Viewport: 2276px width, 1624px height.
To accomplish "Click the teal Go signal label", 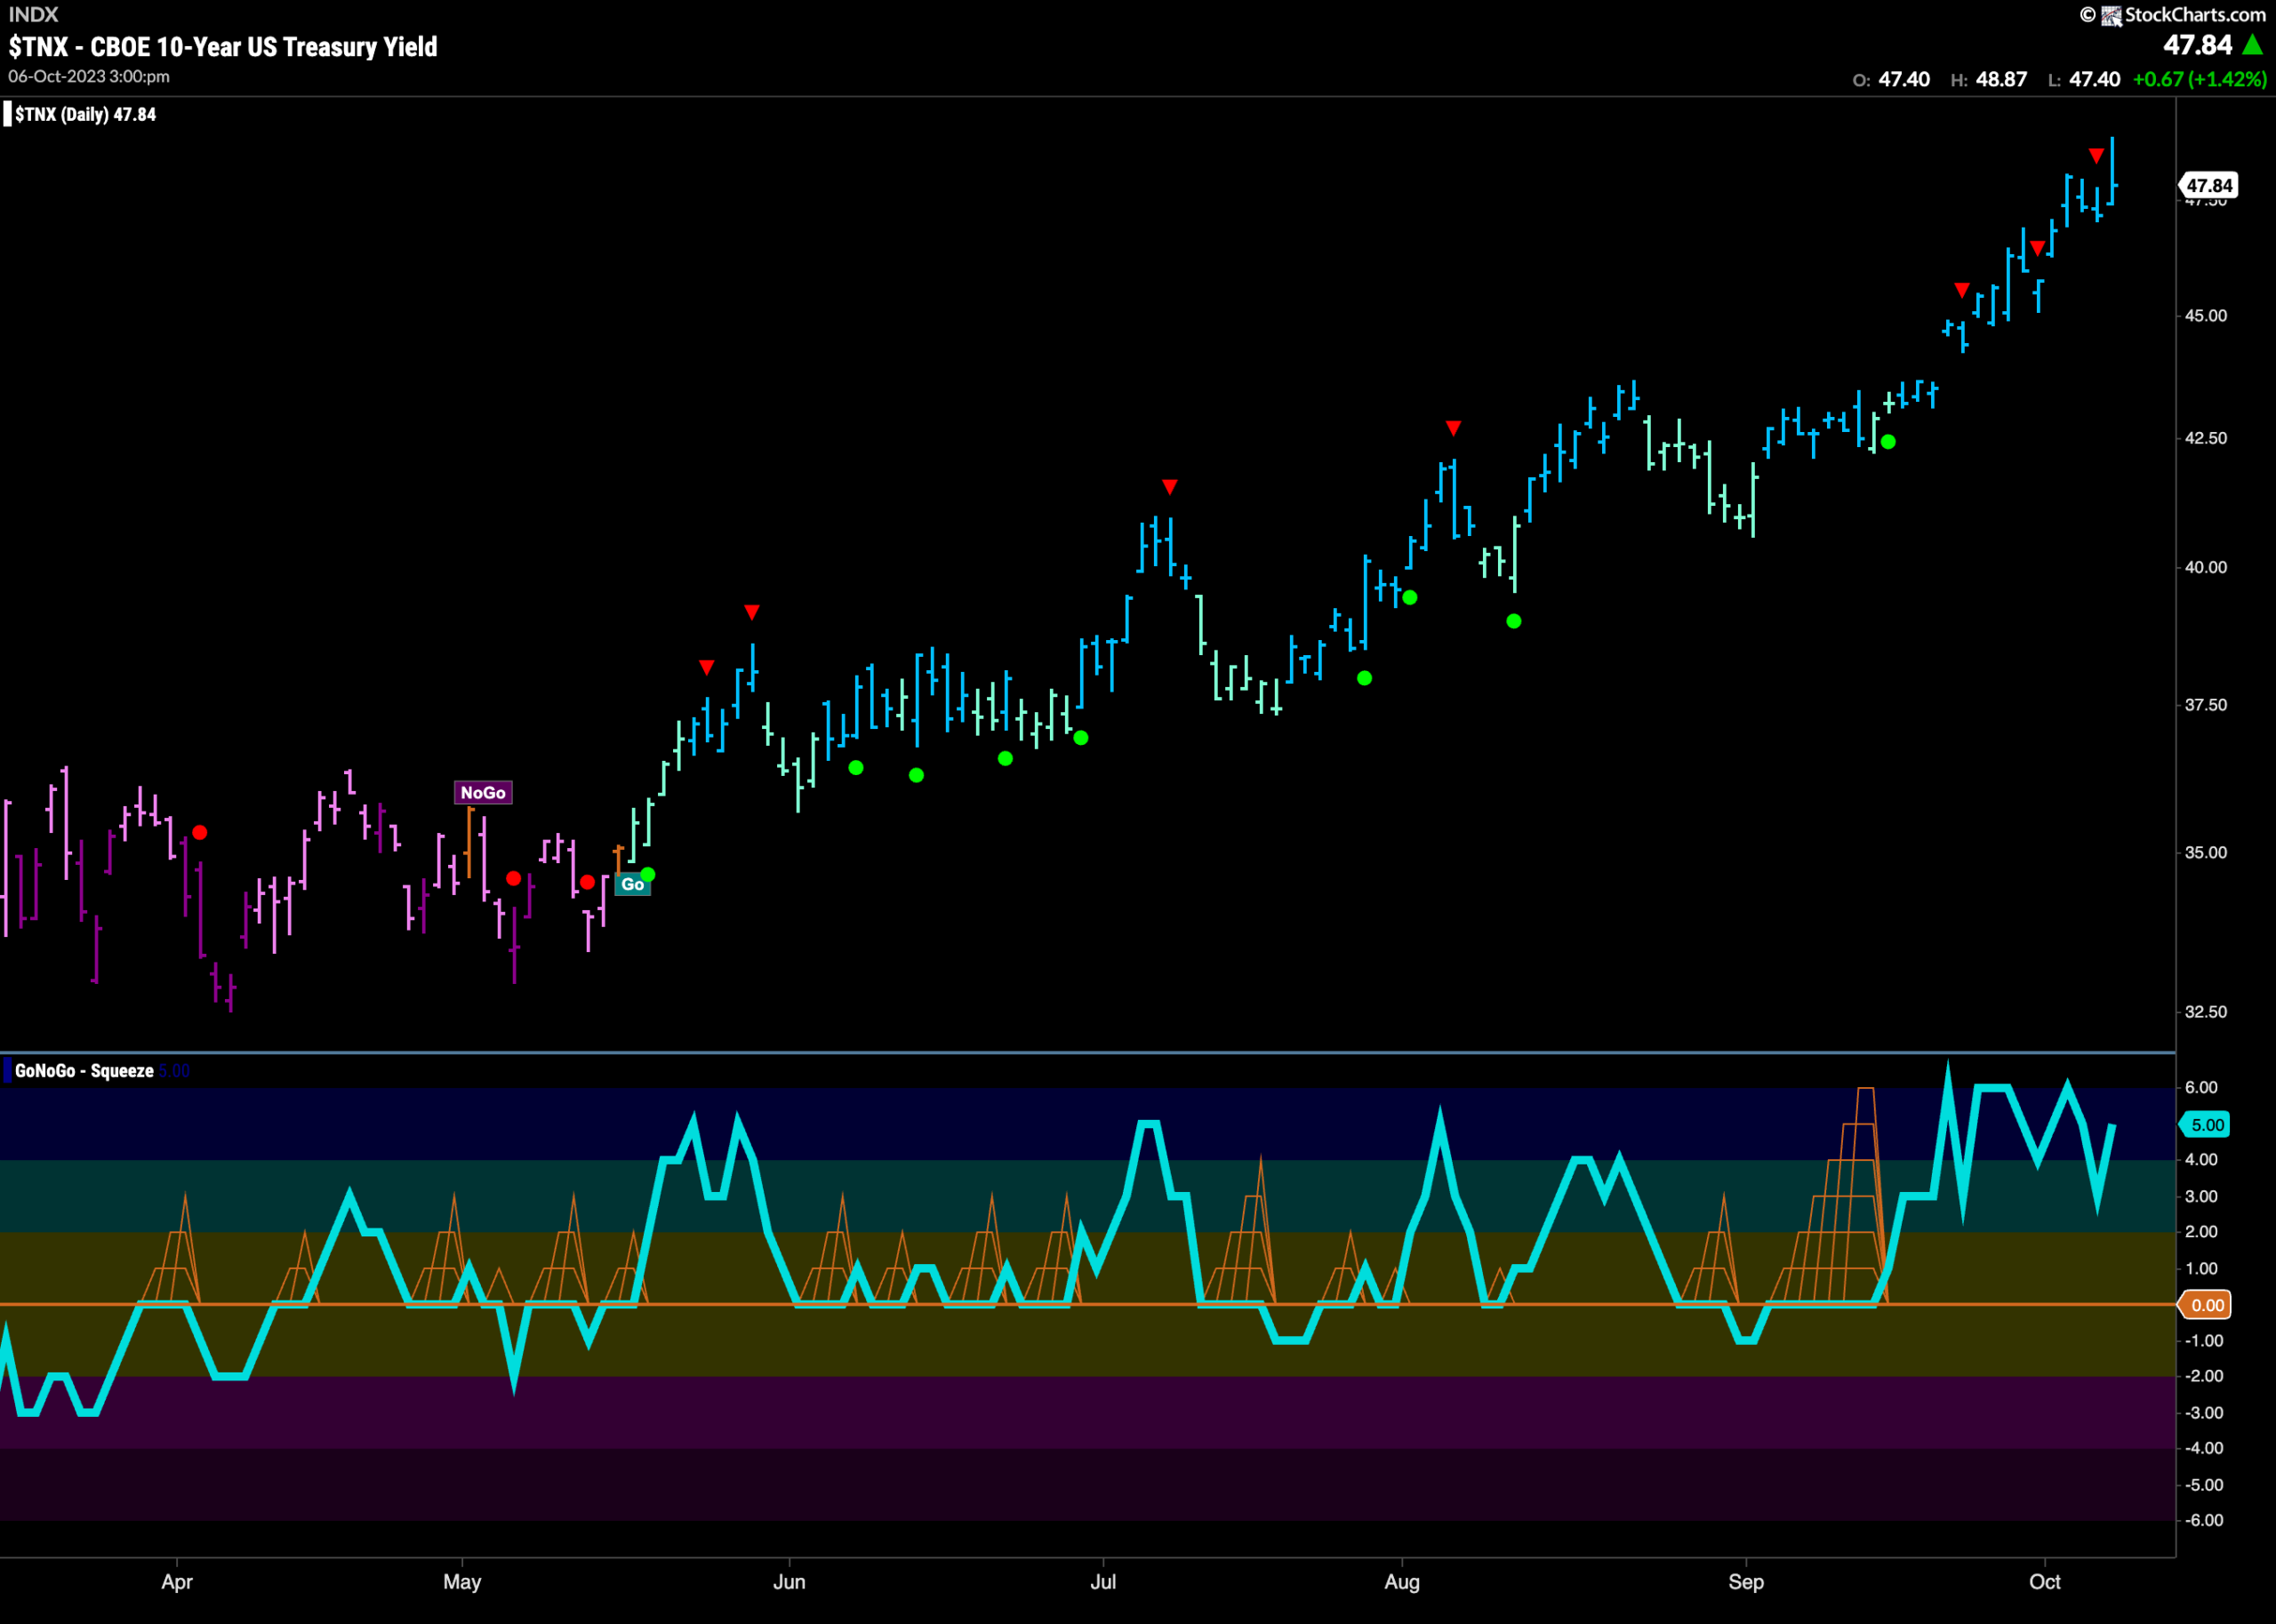I will 632,884.
